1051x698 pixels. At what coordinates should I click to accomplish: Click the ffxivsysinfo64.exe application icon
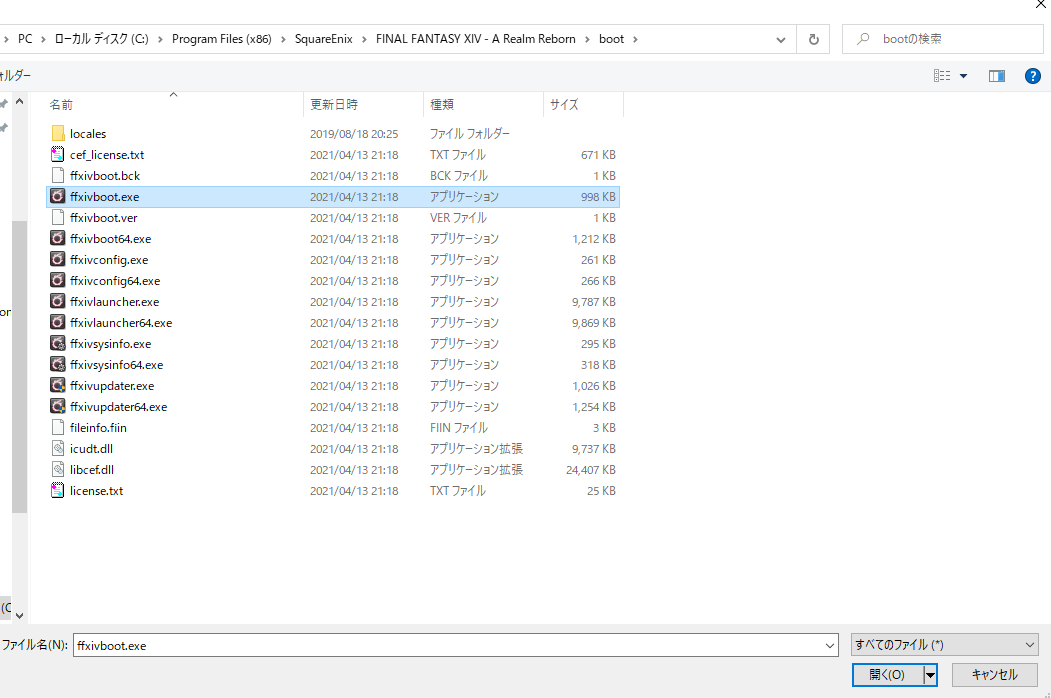58,364
